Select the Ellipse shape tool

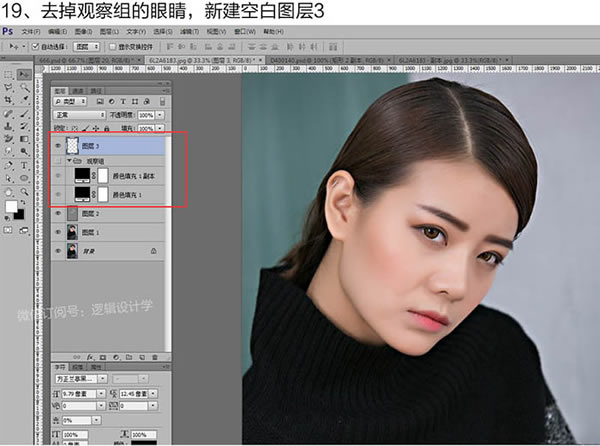(x=24, y=179)
